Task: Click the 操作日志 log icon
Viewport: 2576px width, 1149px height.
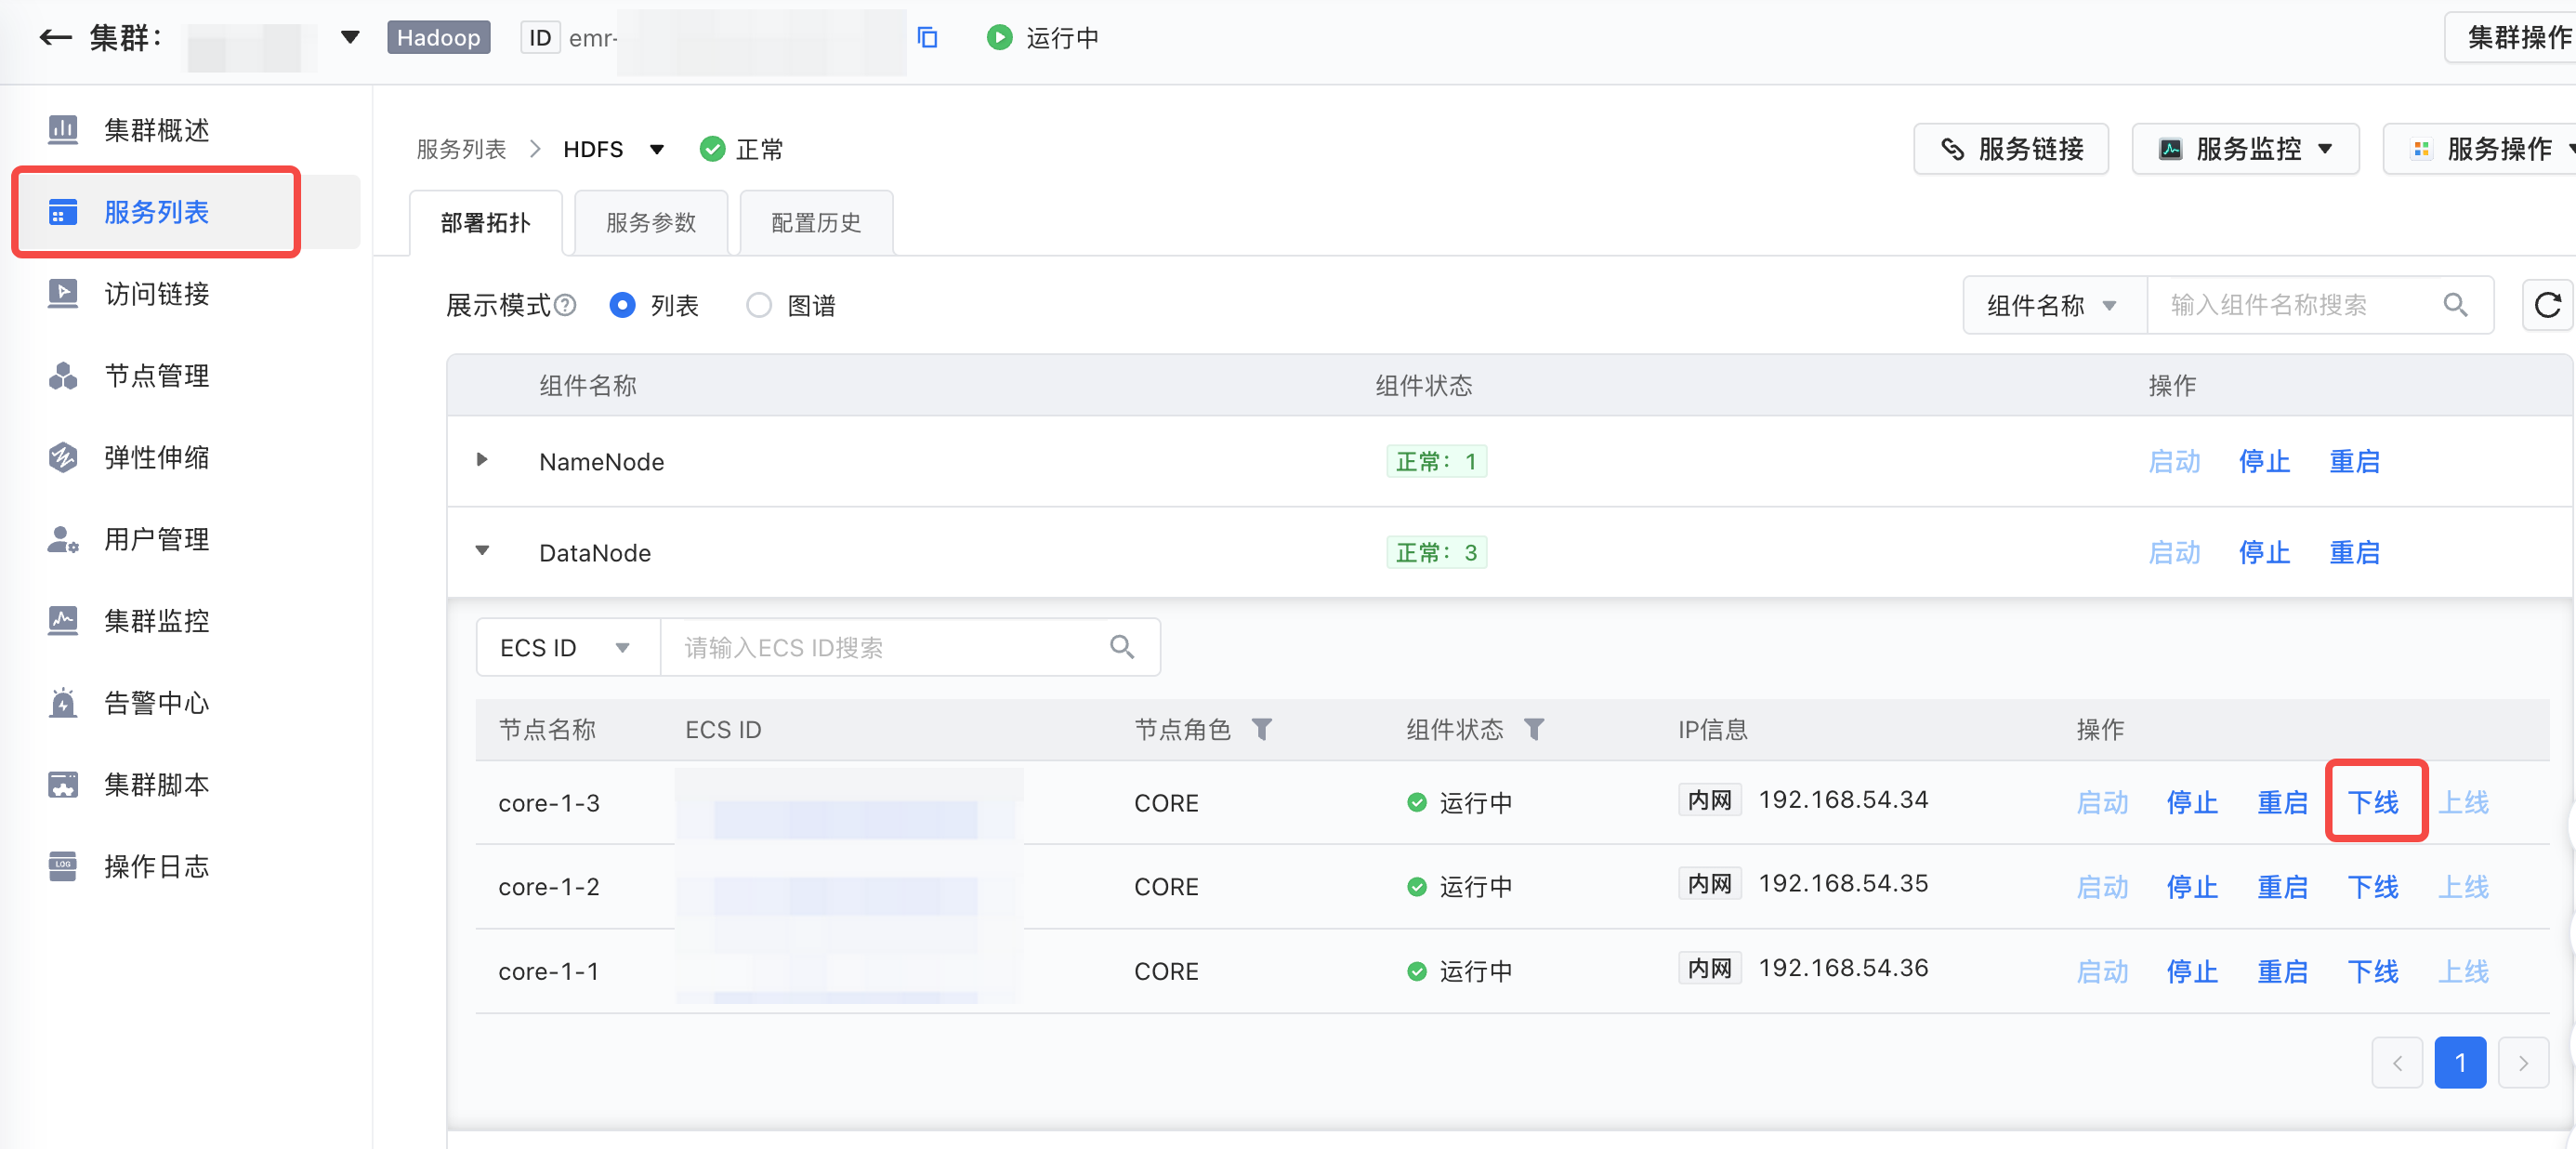Action: coord(63,867)
